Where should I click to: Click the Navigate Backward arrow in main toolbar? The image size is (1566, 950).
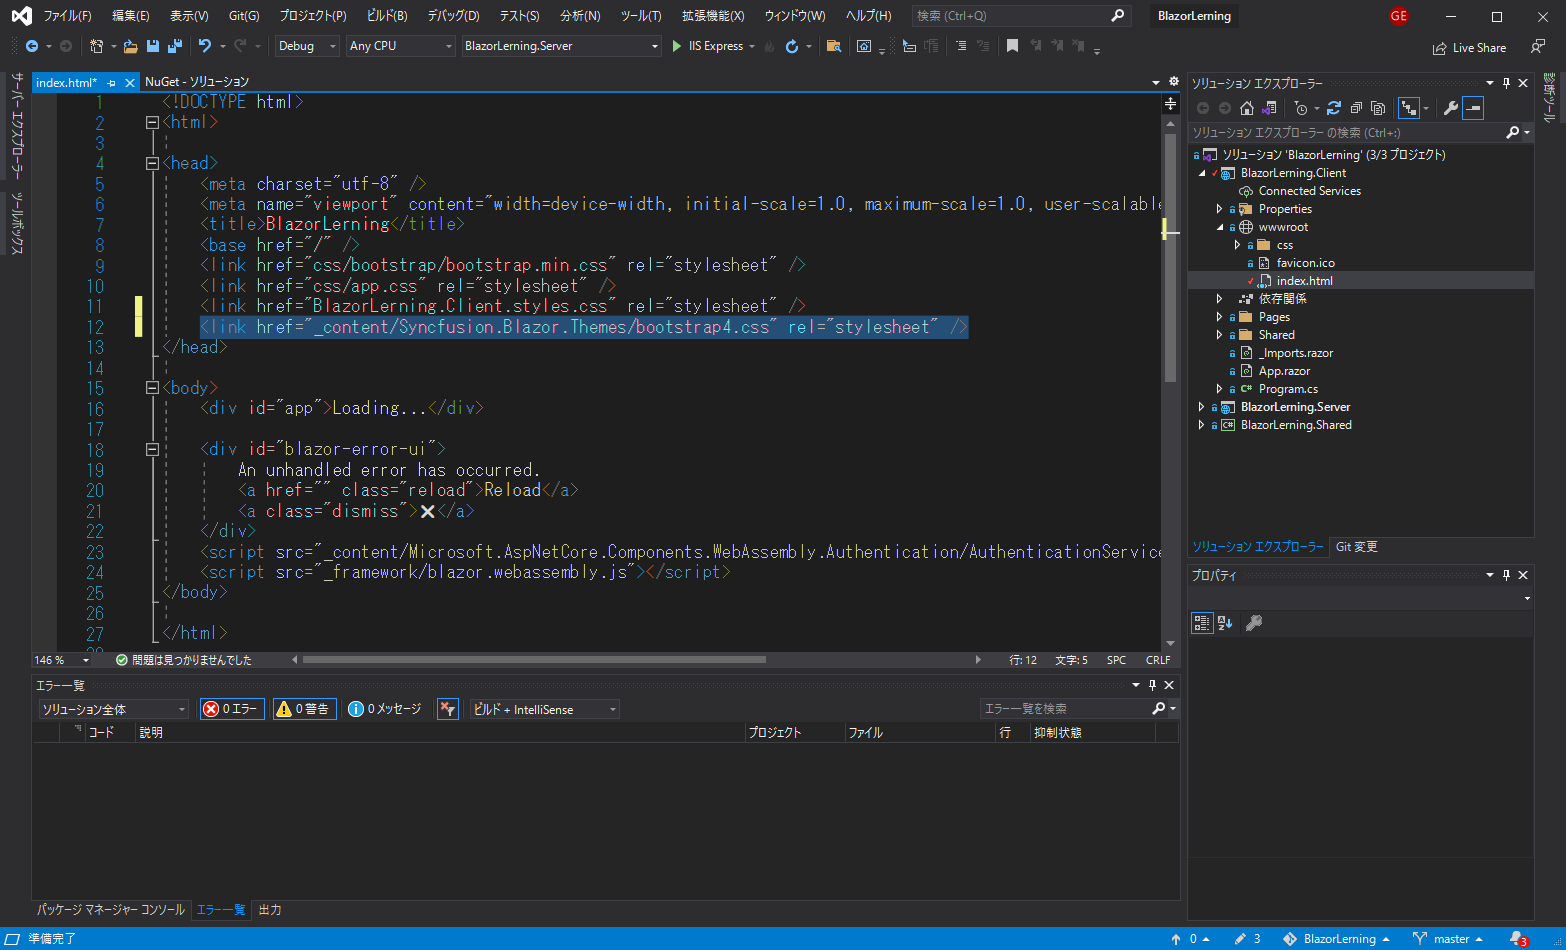pos(32,46)
